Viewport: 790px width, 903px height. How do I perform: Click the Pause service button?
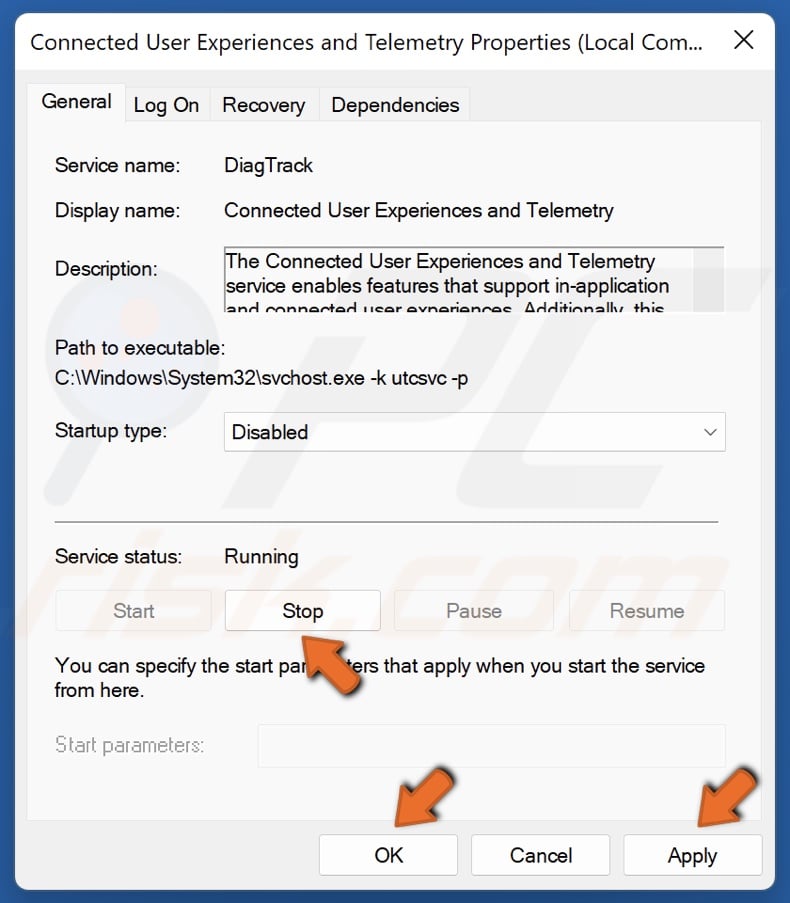(x=474, y=611)
